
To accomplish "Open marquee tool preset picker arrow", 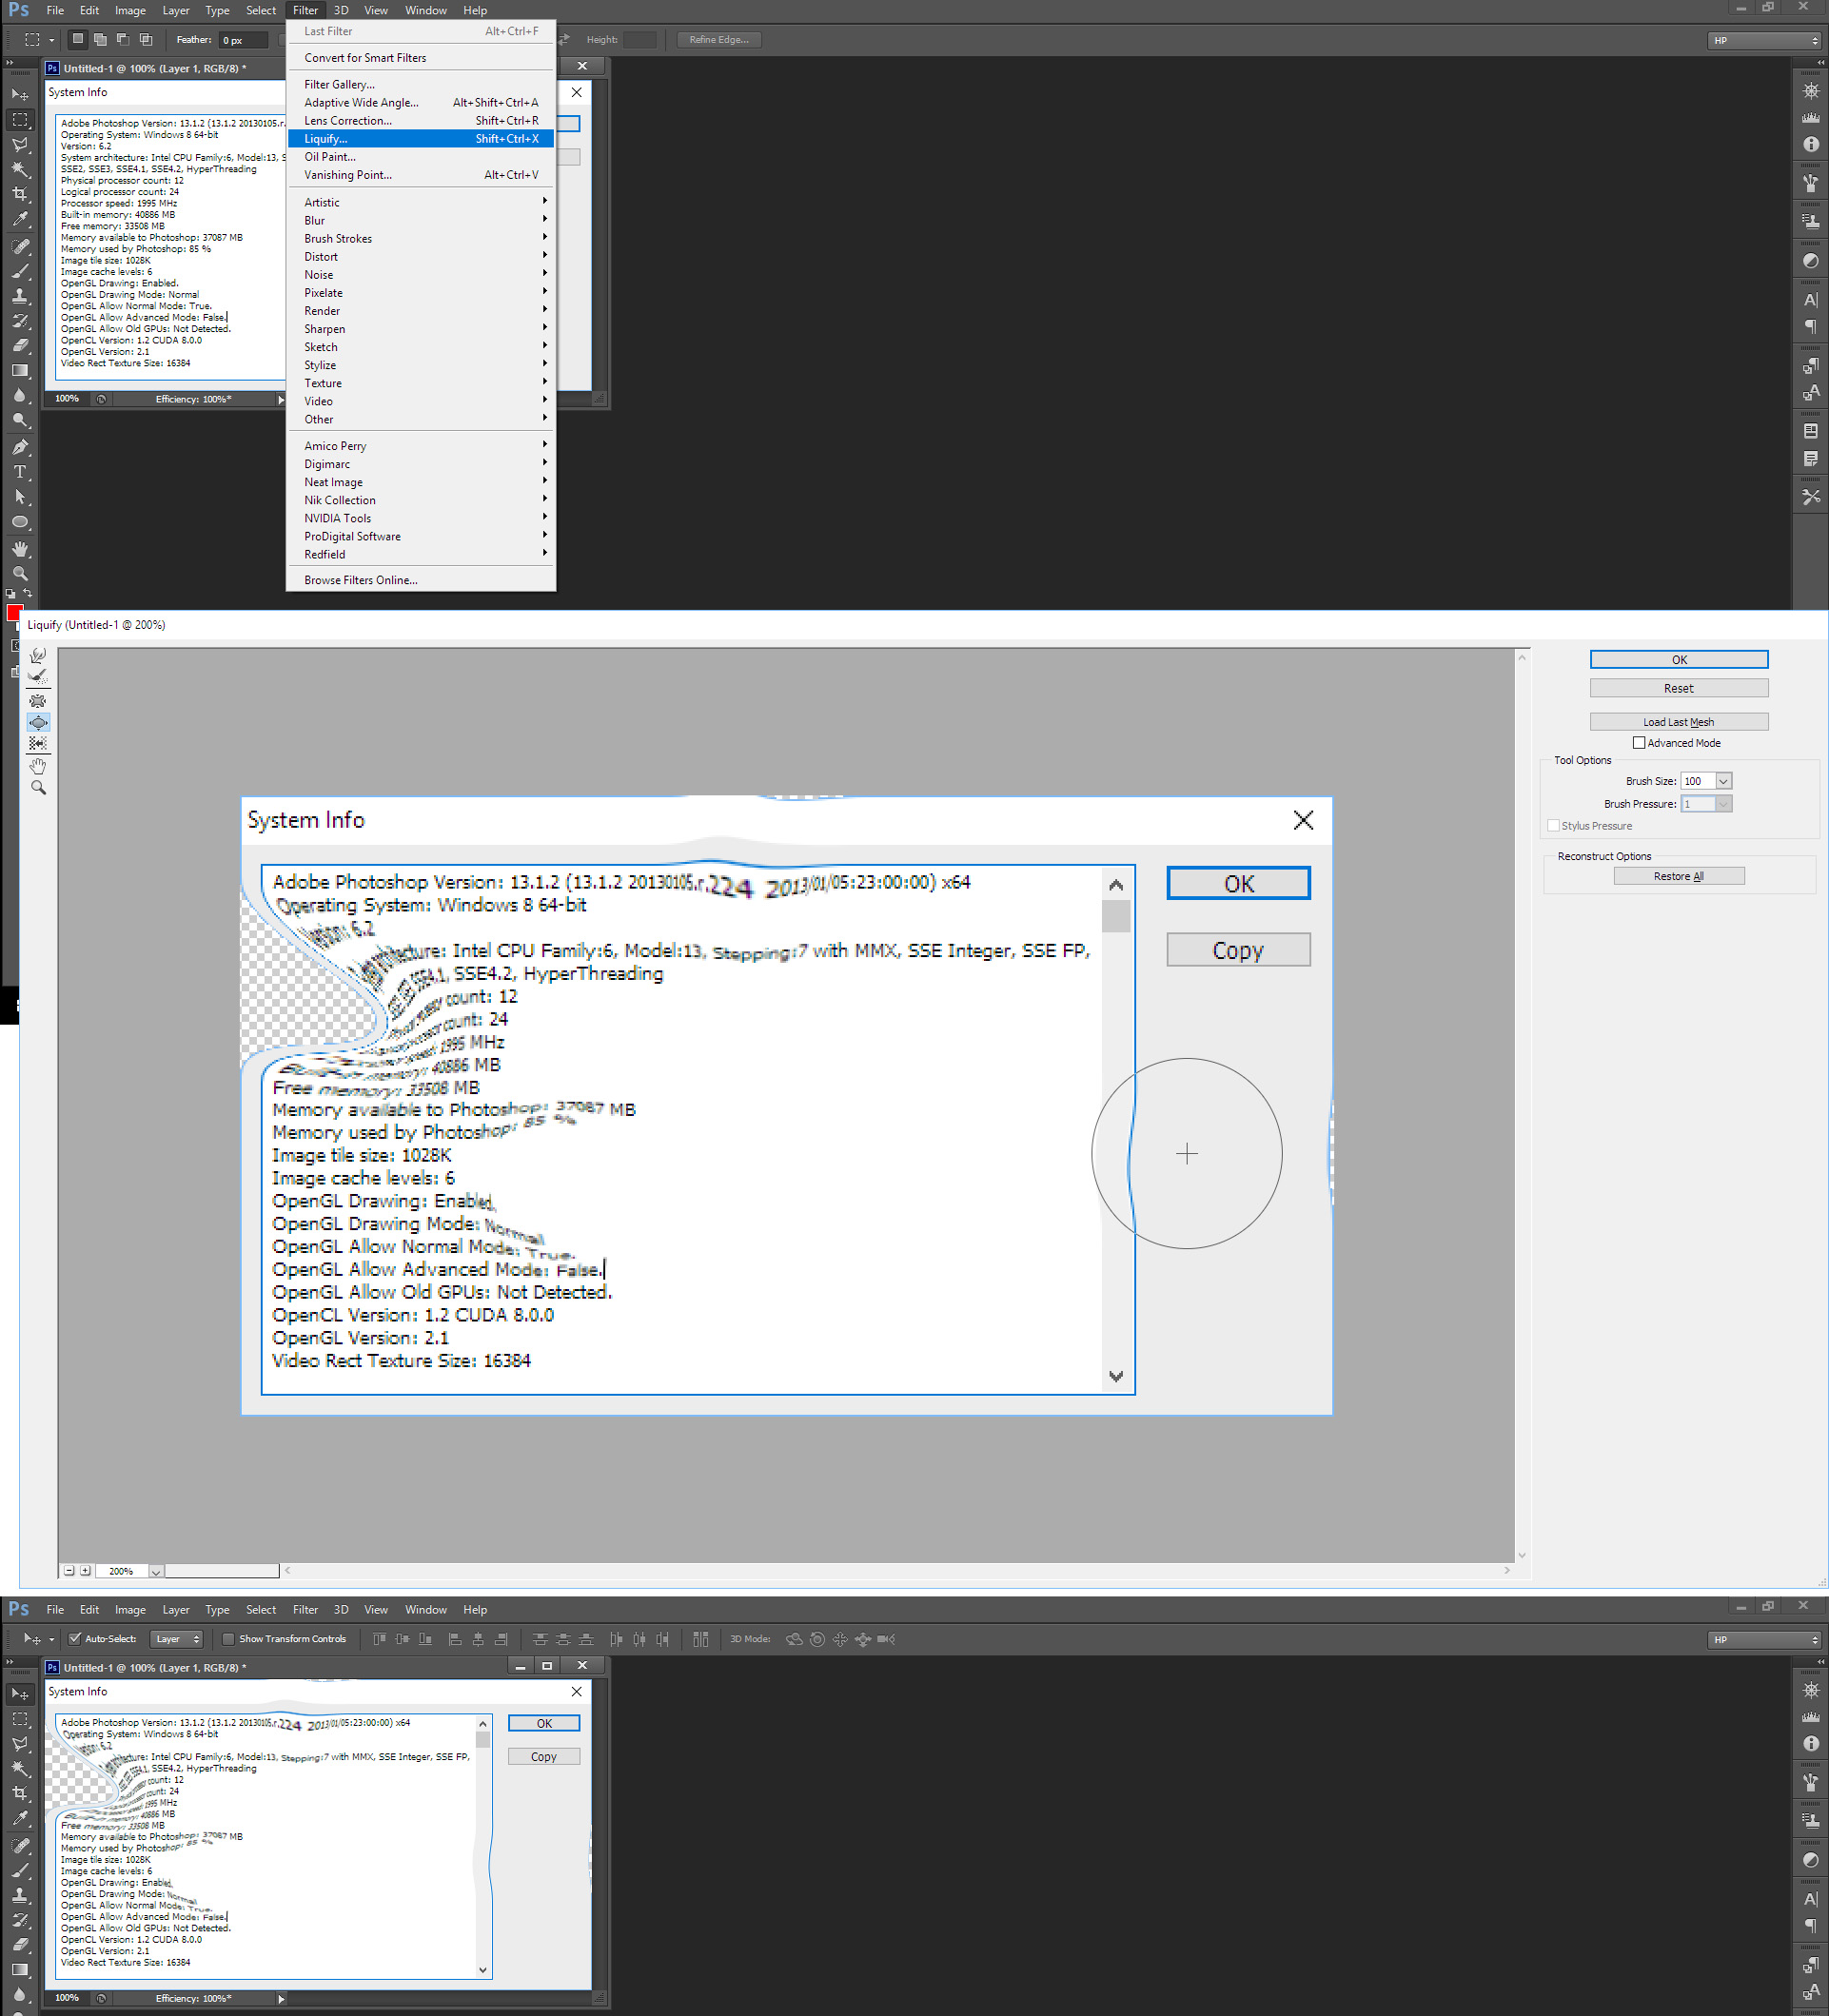I will (x=51, y=40).
